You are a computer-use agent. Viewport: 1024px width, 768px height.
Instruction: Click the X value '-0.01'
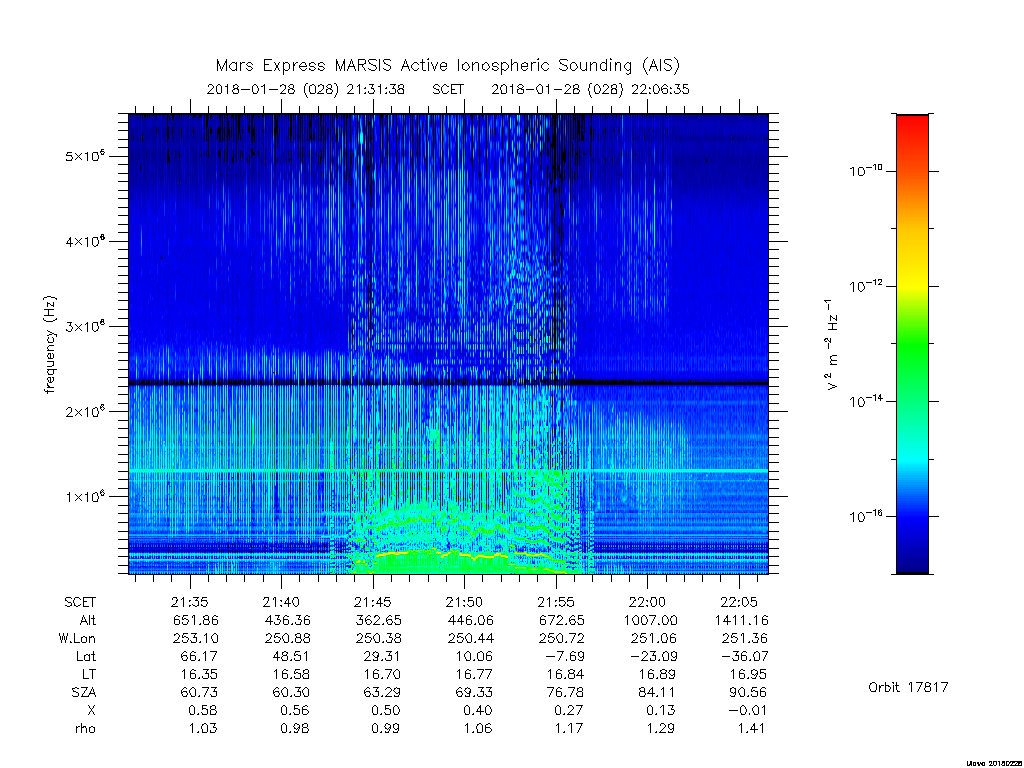coord(748,711)
